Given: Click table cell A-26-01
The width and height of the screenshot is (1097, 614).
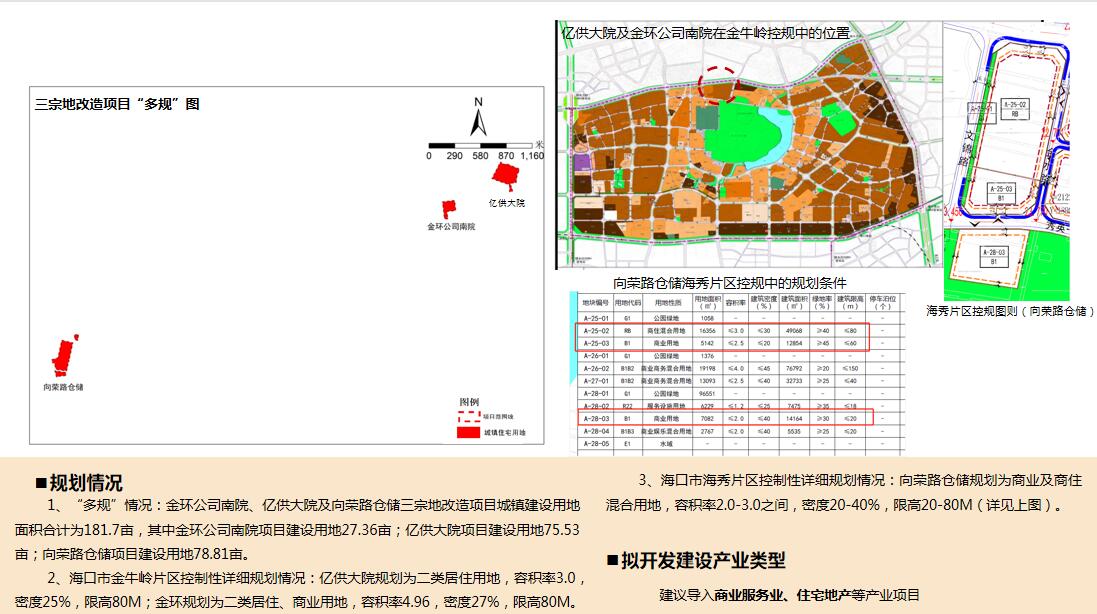Looking at the screenshot, I should (596, 356).
